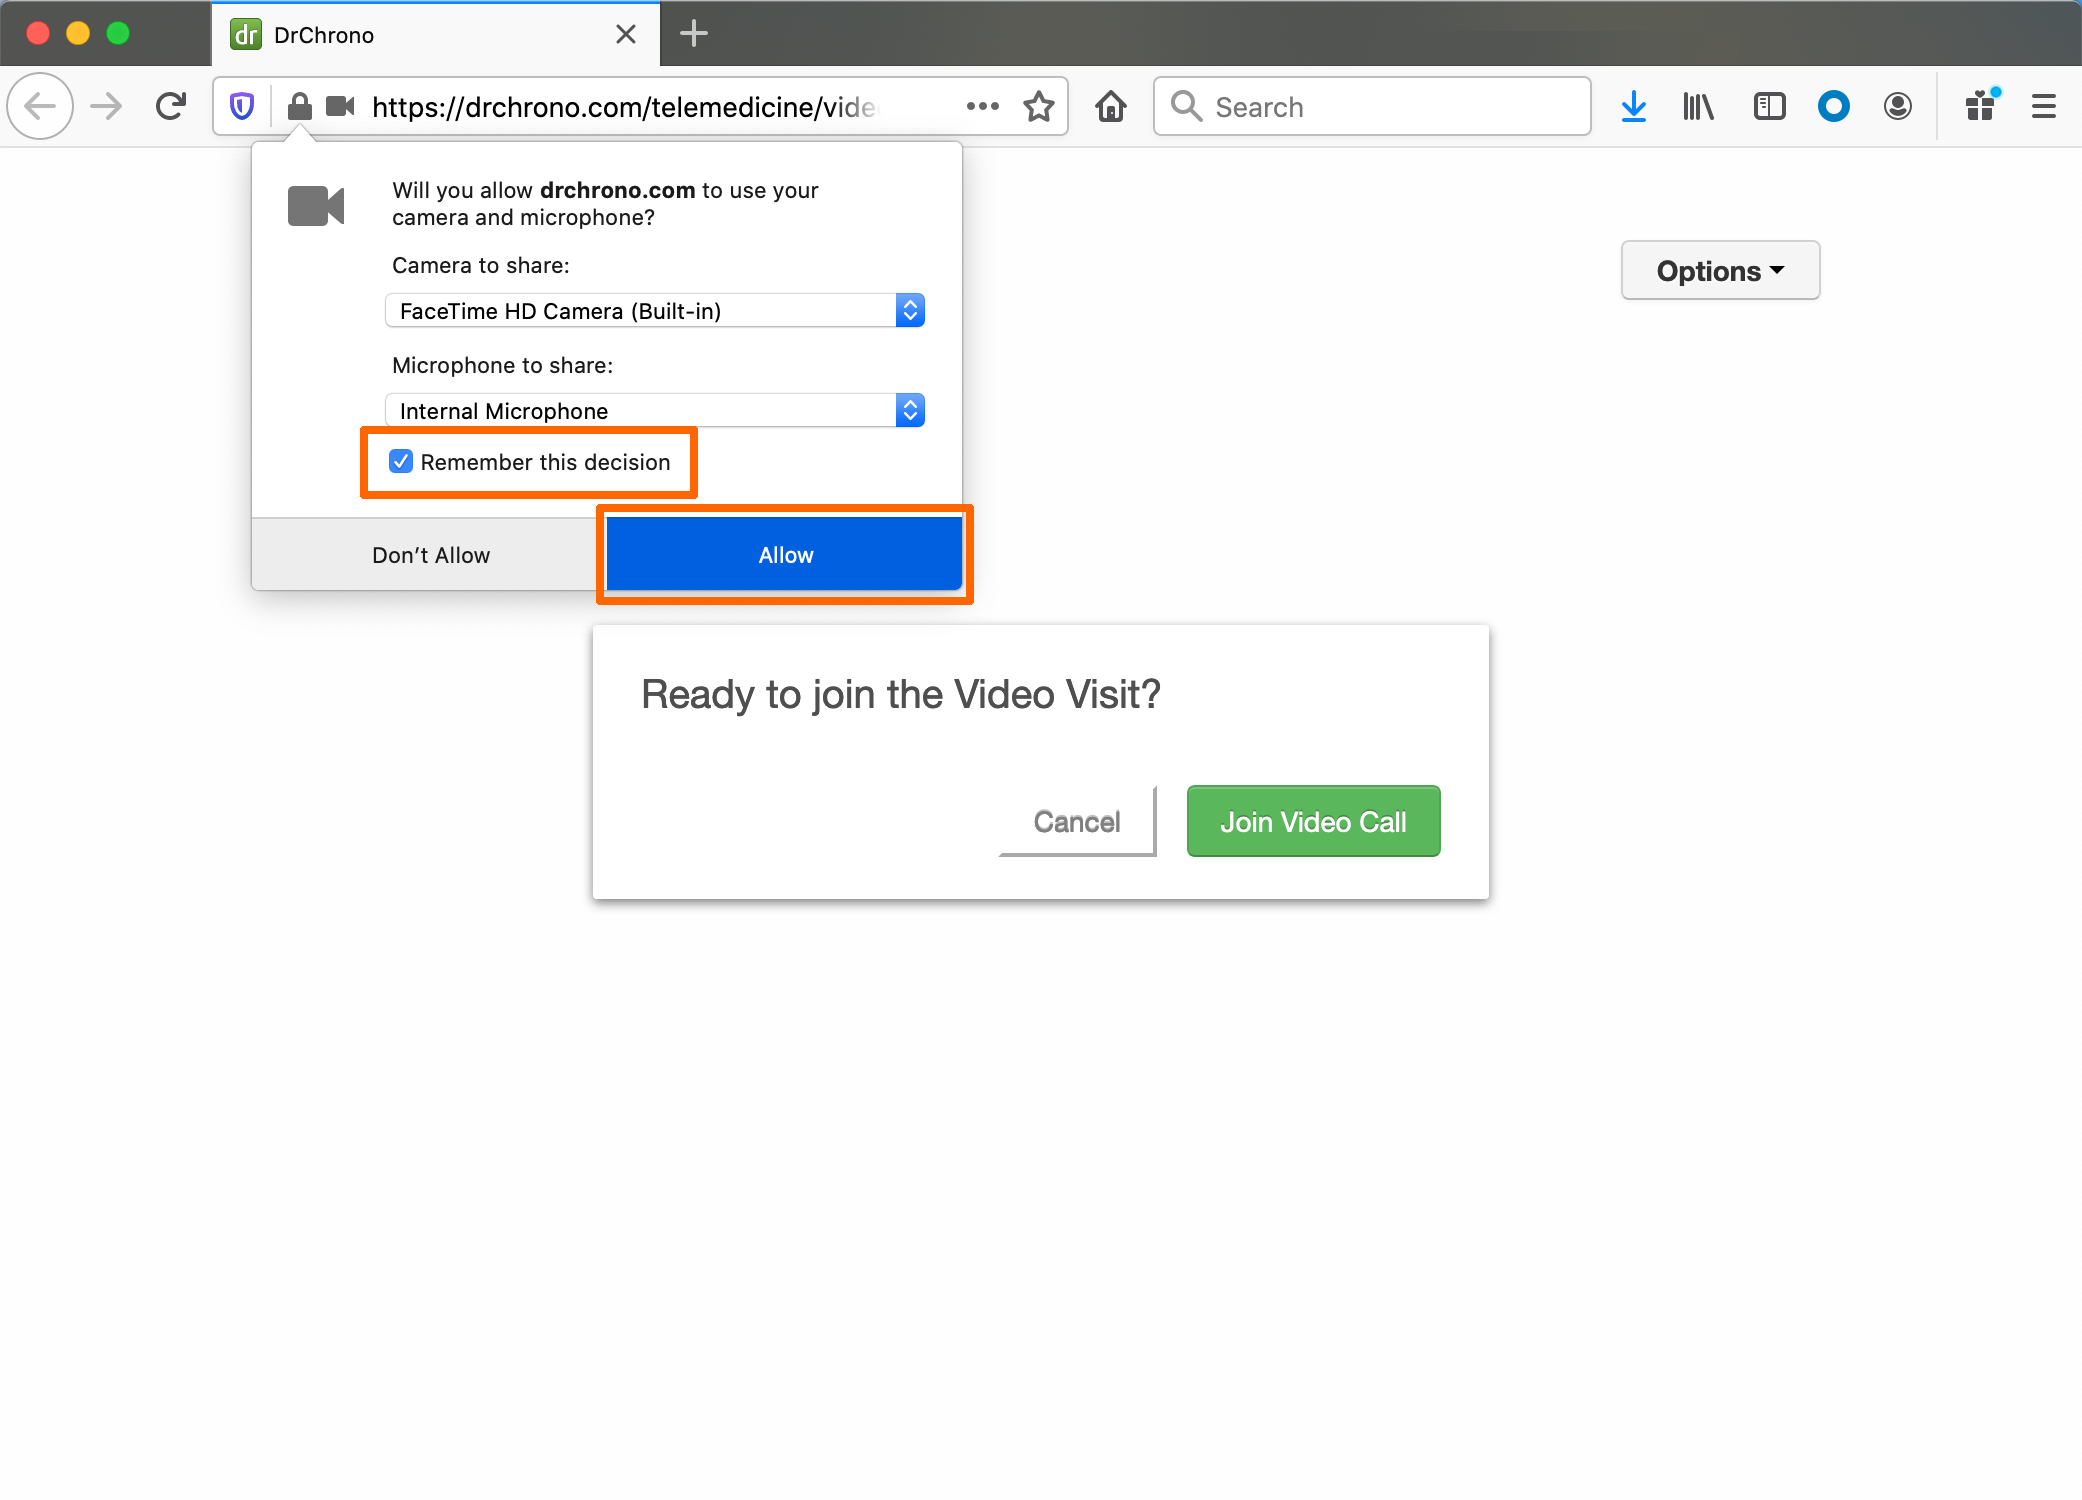Show downloads panel
This screenshot has height=1500, width=2082.
(1634, 106)
